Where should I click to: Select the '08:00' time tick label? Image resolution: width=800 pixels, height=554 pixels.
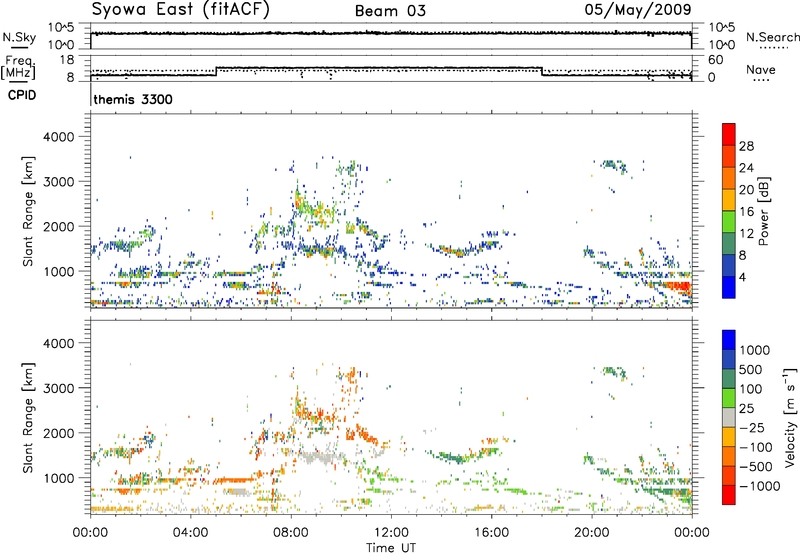(x=291, y=533)
